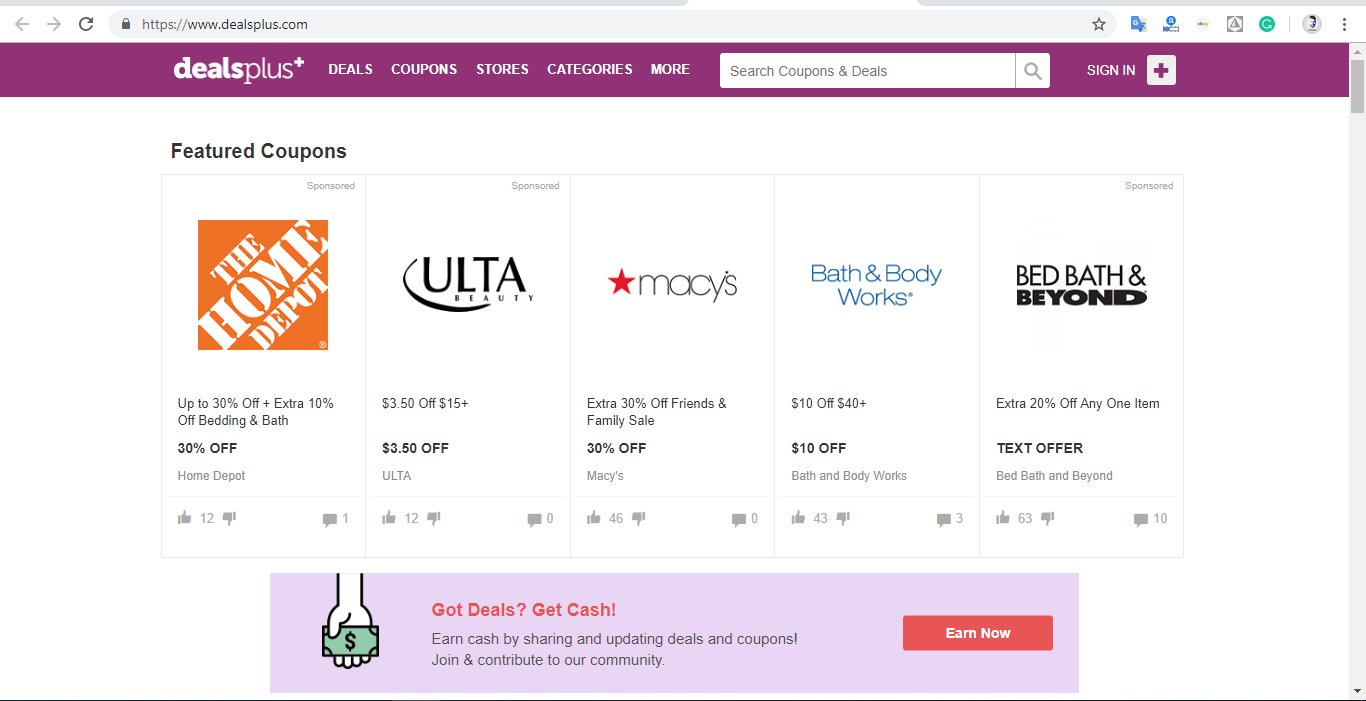Thumbs down the Bed Bath and Beyond coupon

click(1048, 518)
